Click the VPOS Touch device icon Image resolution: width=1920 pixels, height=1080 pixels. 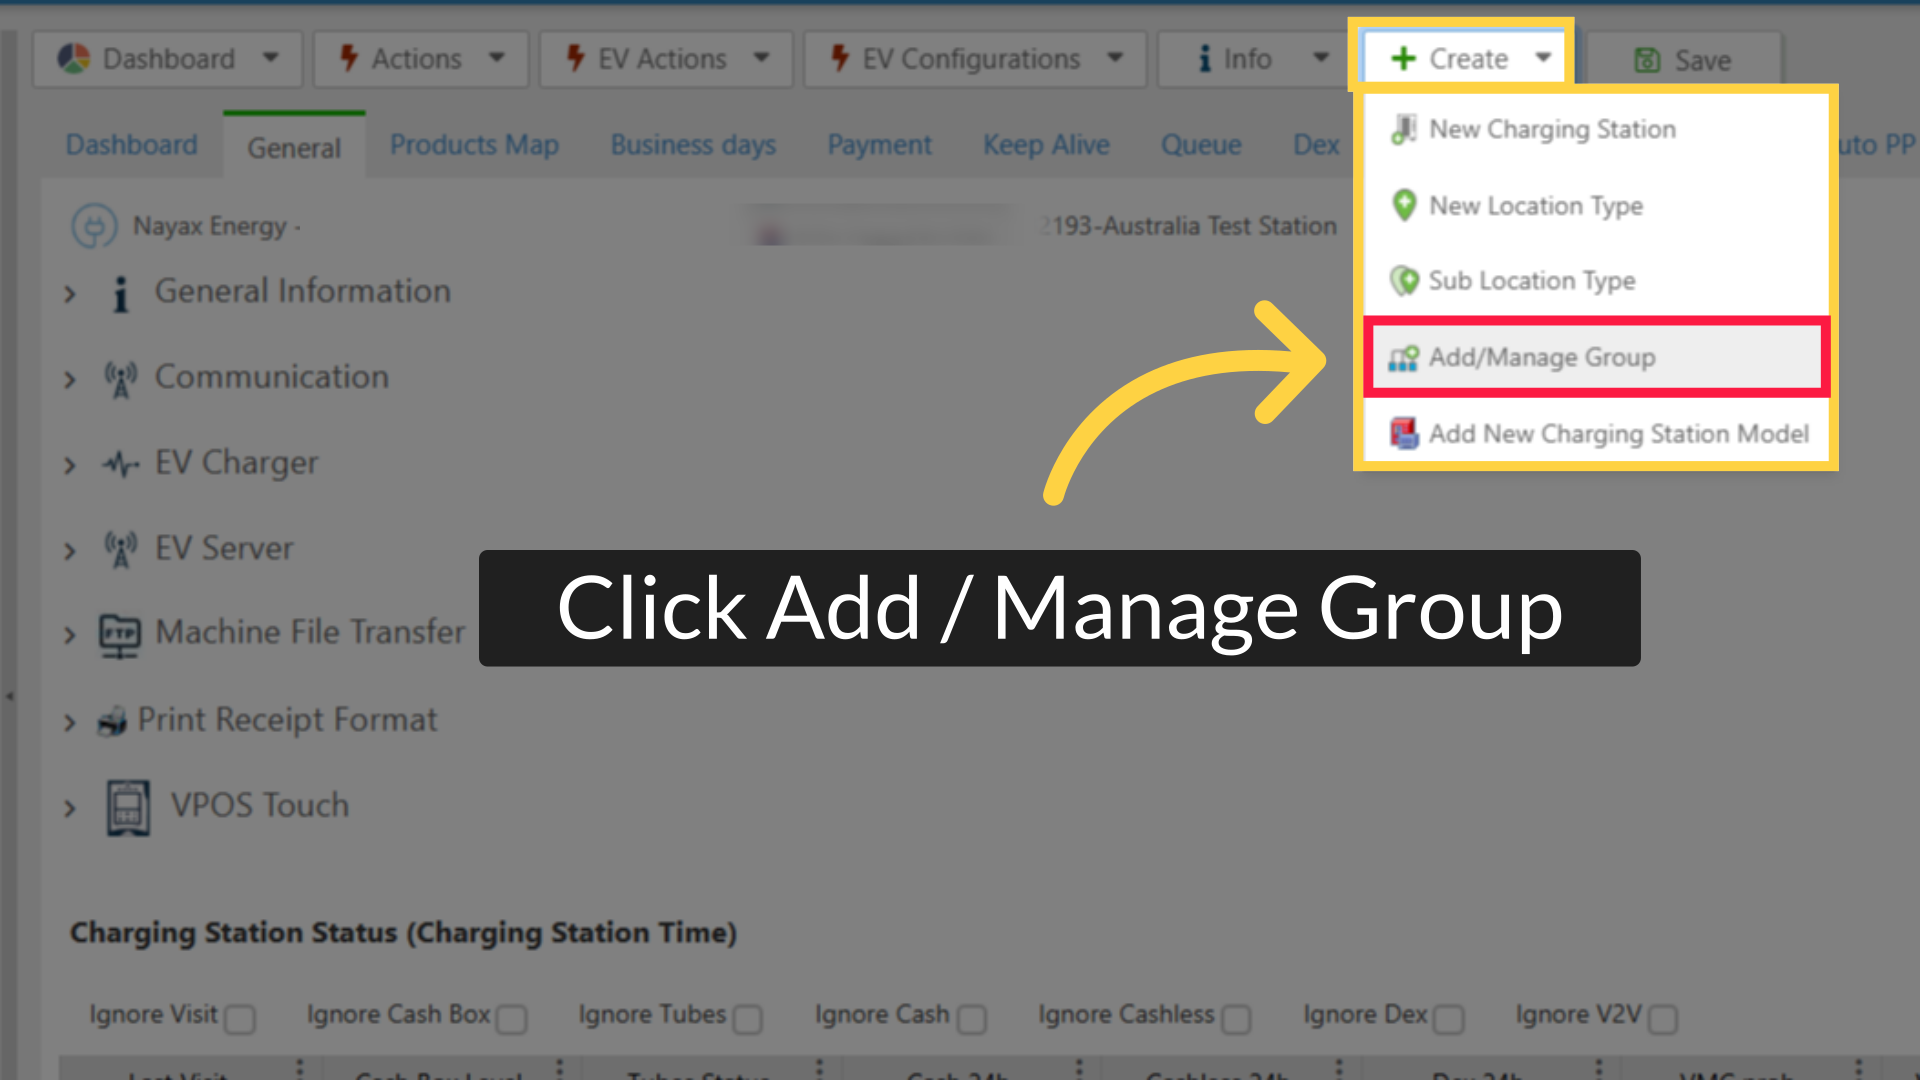tap(128, 807)
